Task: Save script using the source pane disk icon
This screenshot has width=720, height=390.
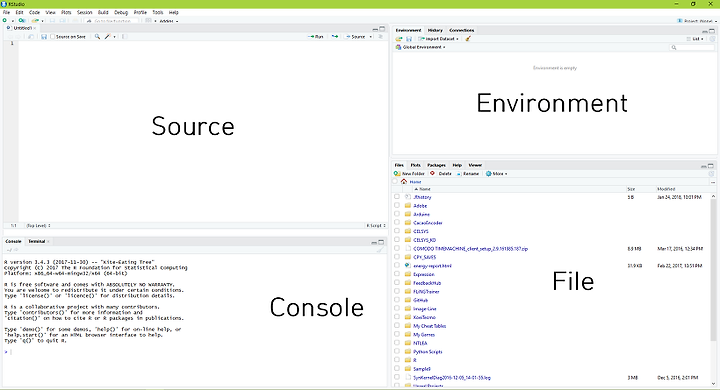Action: (44, 37)
